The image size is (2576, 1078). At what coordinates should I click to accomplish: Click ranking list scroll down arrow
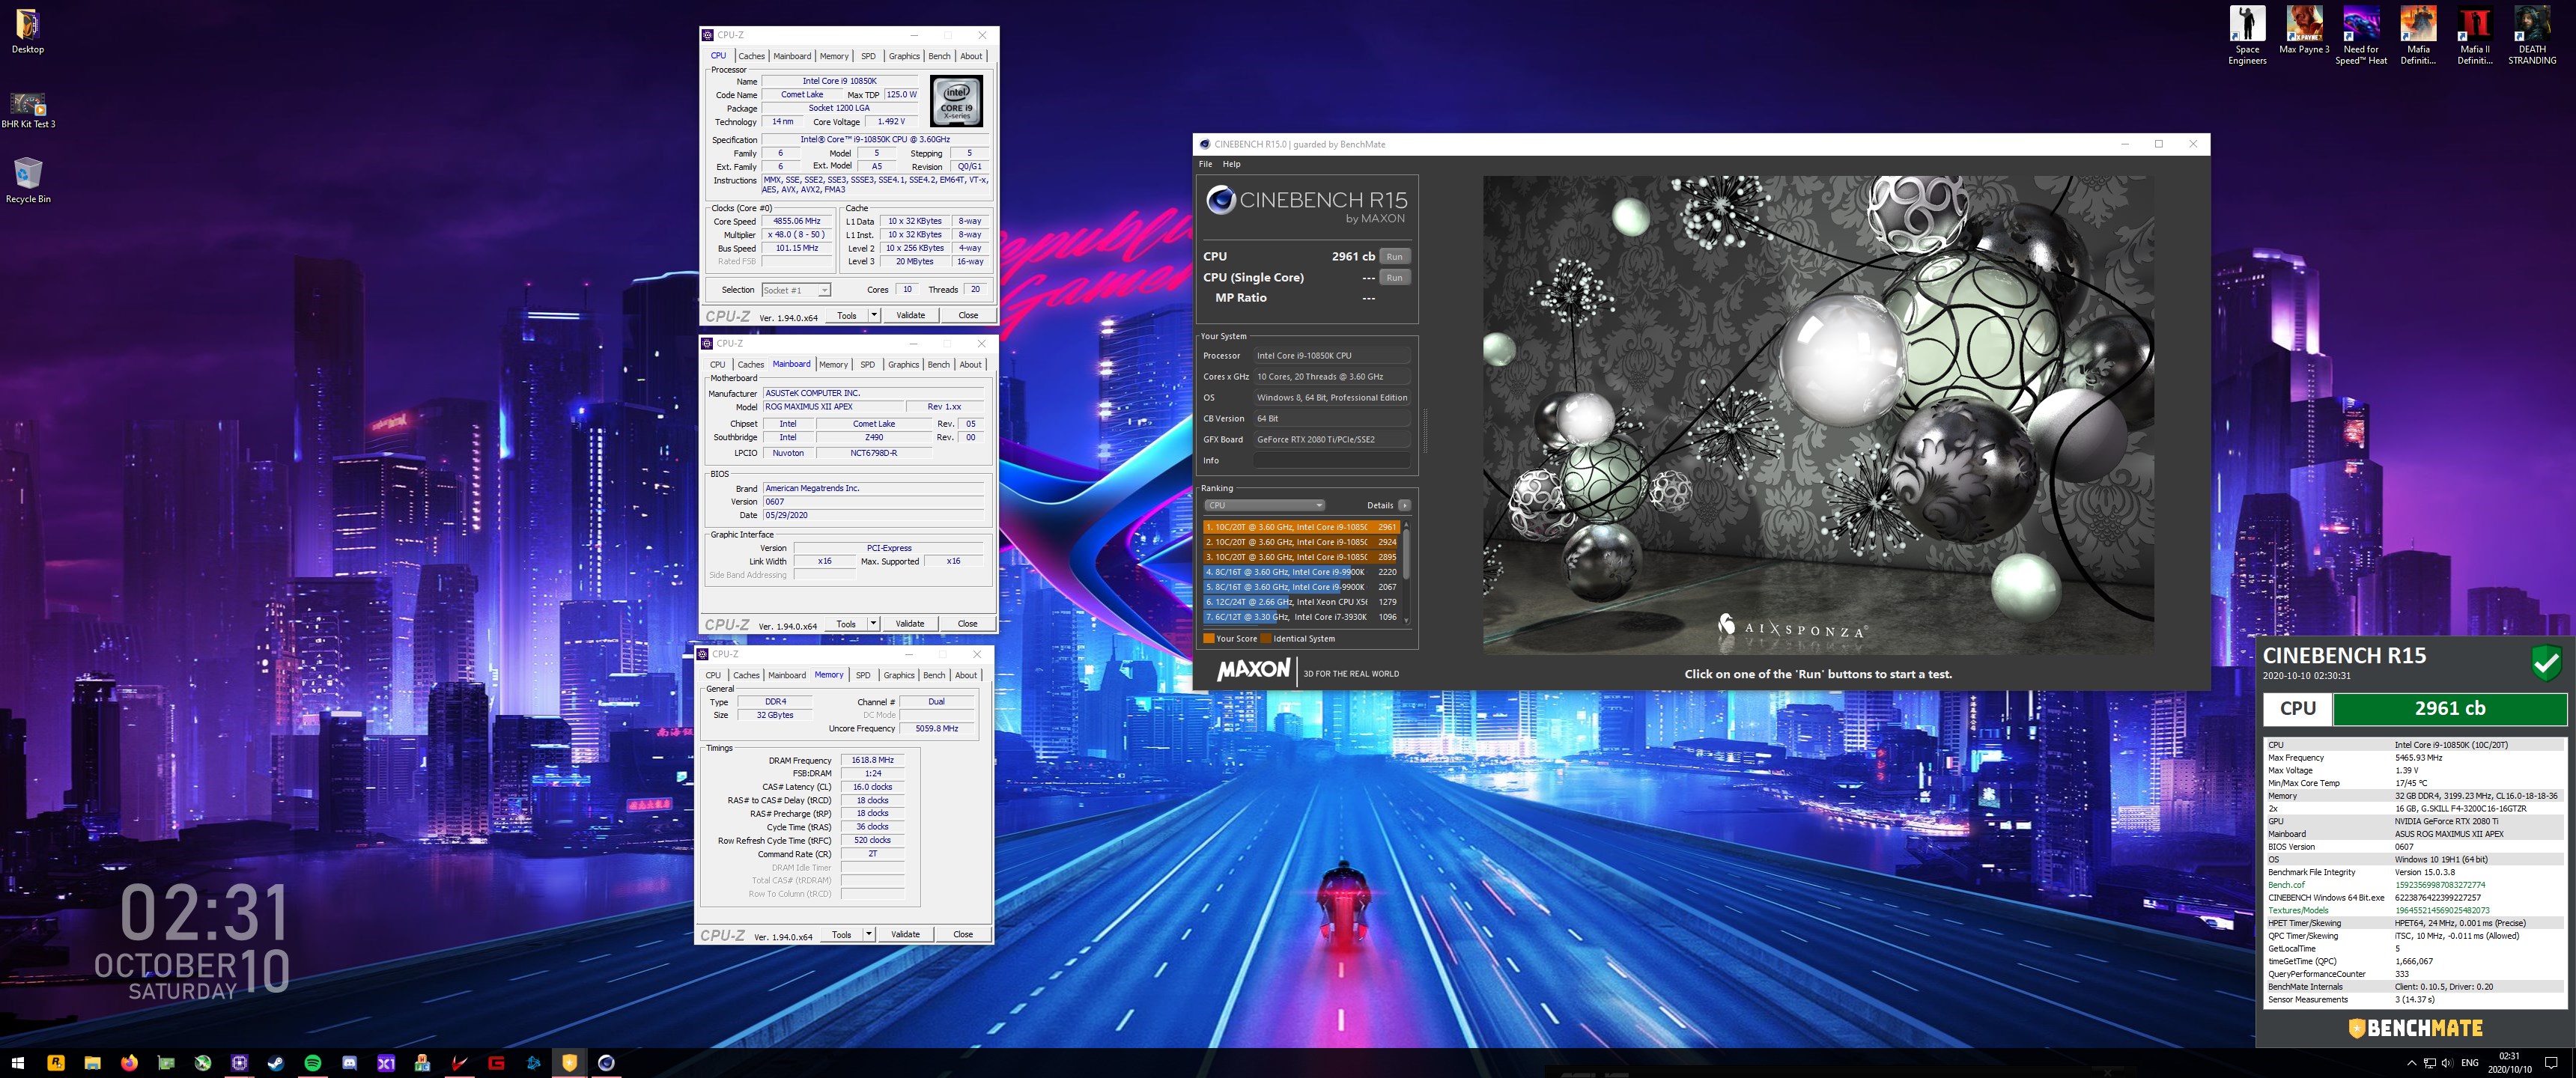[x=1406, y=621]
